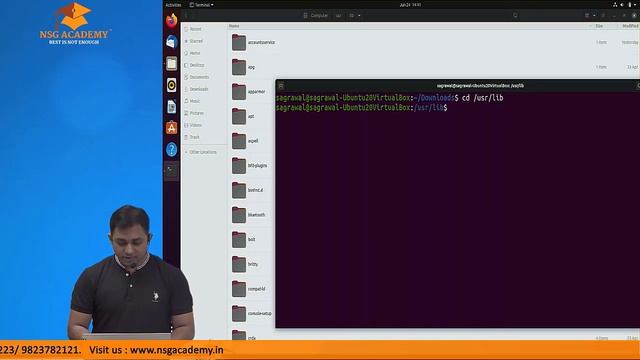The width and height of the screenshot is (640, 360).
Task: Open the Help icon in the dock
Action: point(171,149)
